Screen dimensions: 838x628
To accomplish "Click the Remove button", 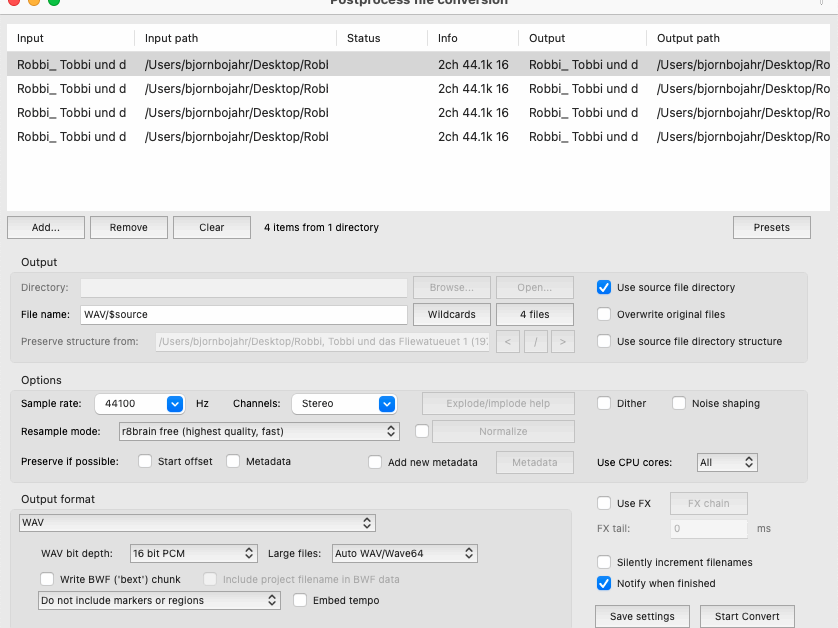I will point(128,227).
